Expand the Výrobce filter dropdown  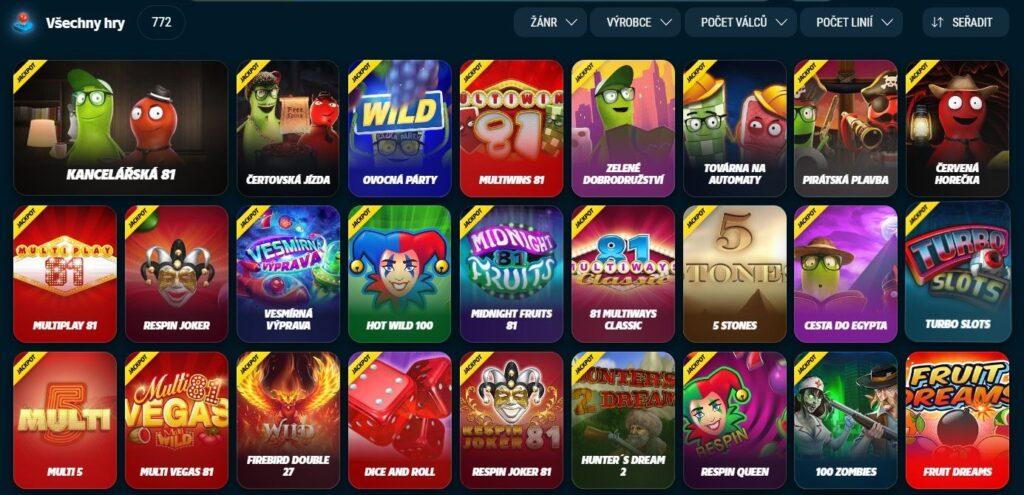tap(635, 22)
